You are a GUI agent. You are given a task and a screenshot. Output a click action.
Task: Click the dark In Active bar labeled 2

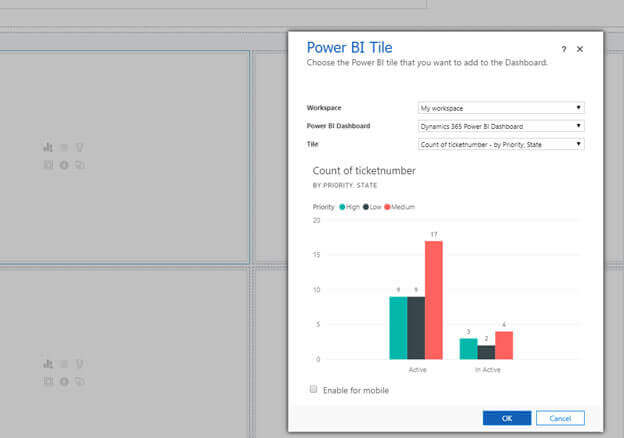point(486,353)
